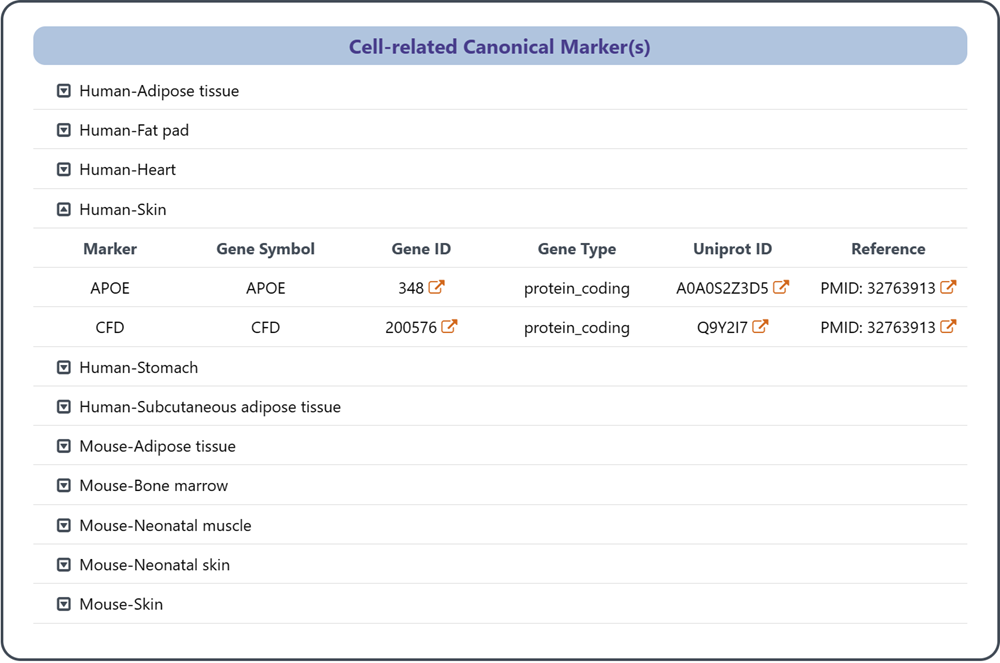1000x663 pixels.
Task: Click the Cell-related Canonical Marker(s) header
Action: point(500,47)
